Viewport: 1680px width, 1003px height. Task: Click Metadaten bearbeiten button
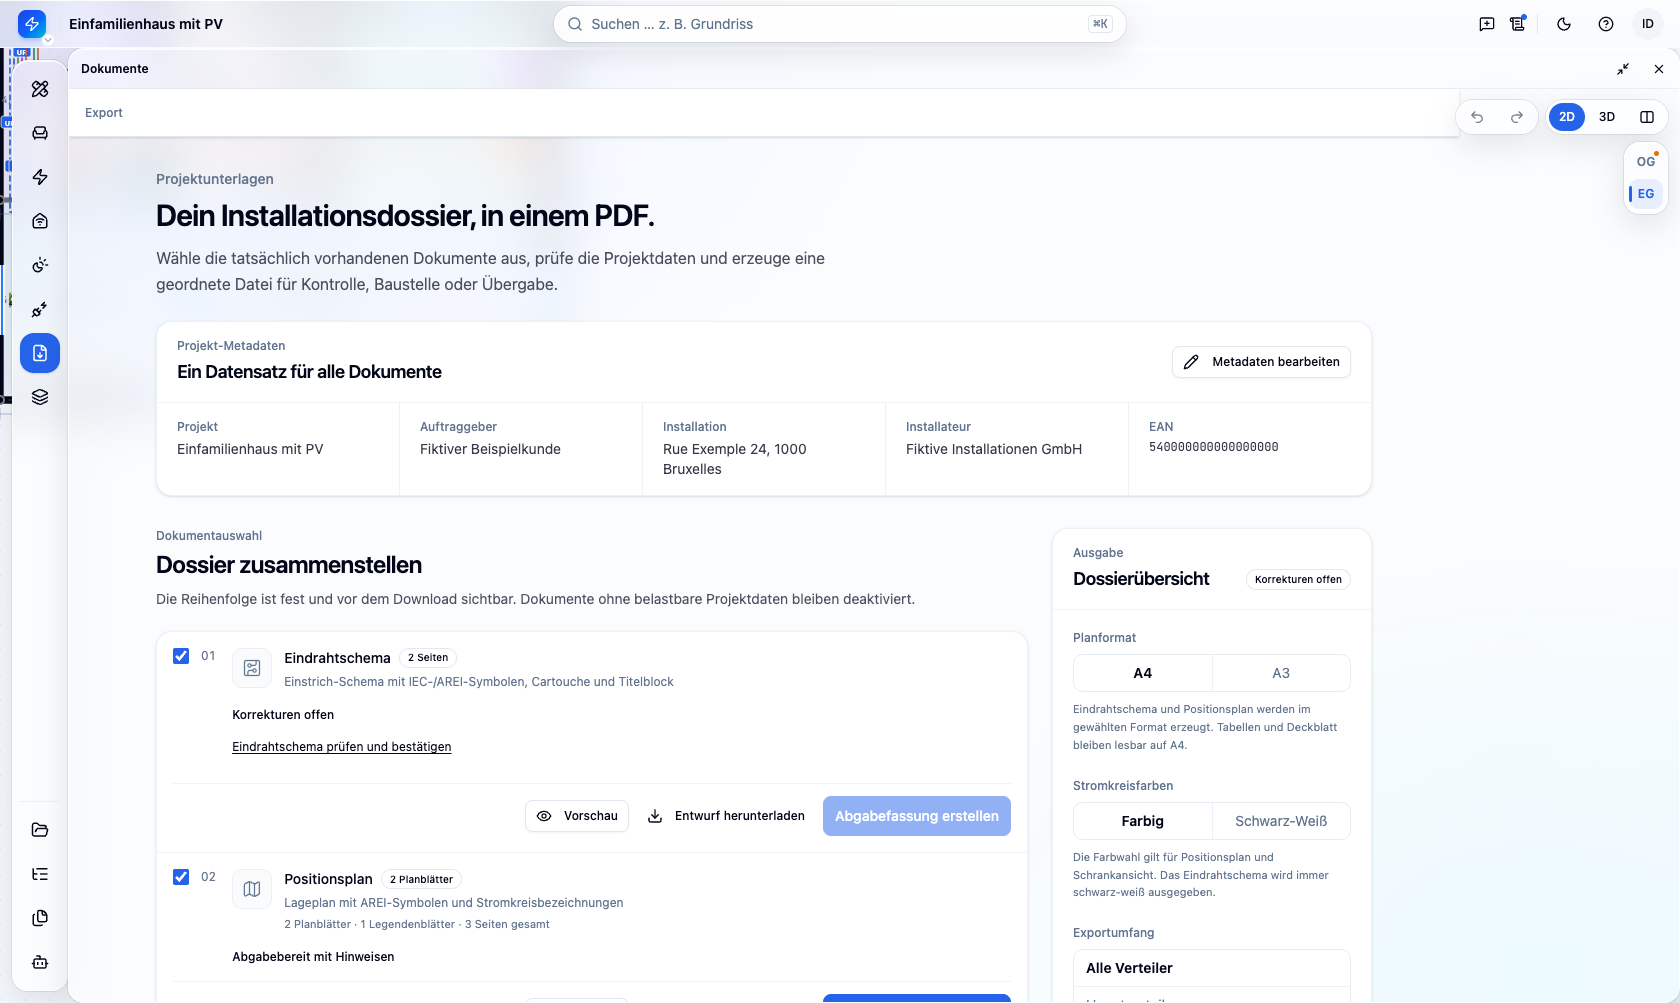[x=1261, y=362]
